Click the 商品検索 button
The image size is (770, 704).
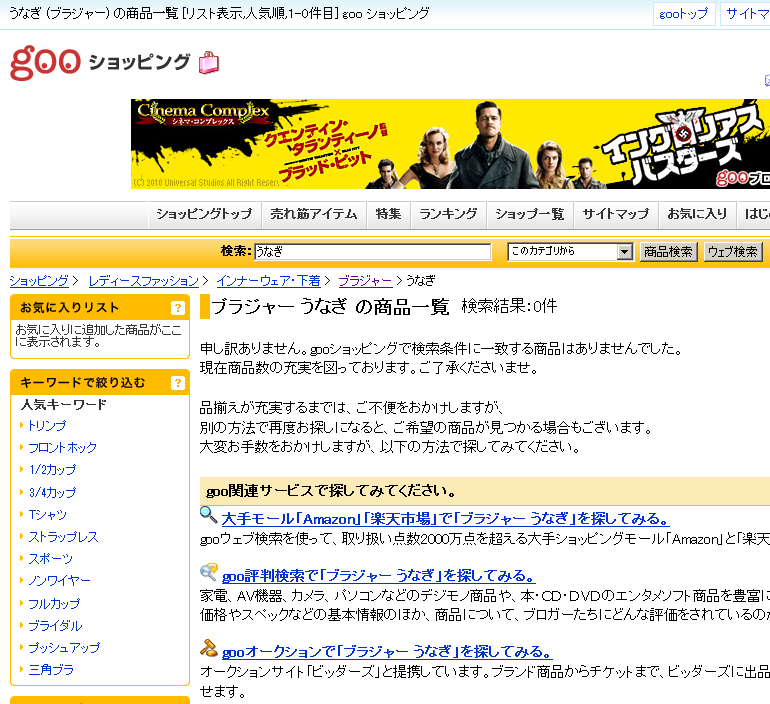click(x=668, y=252)
